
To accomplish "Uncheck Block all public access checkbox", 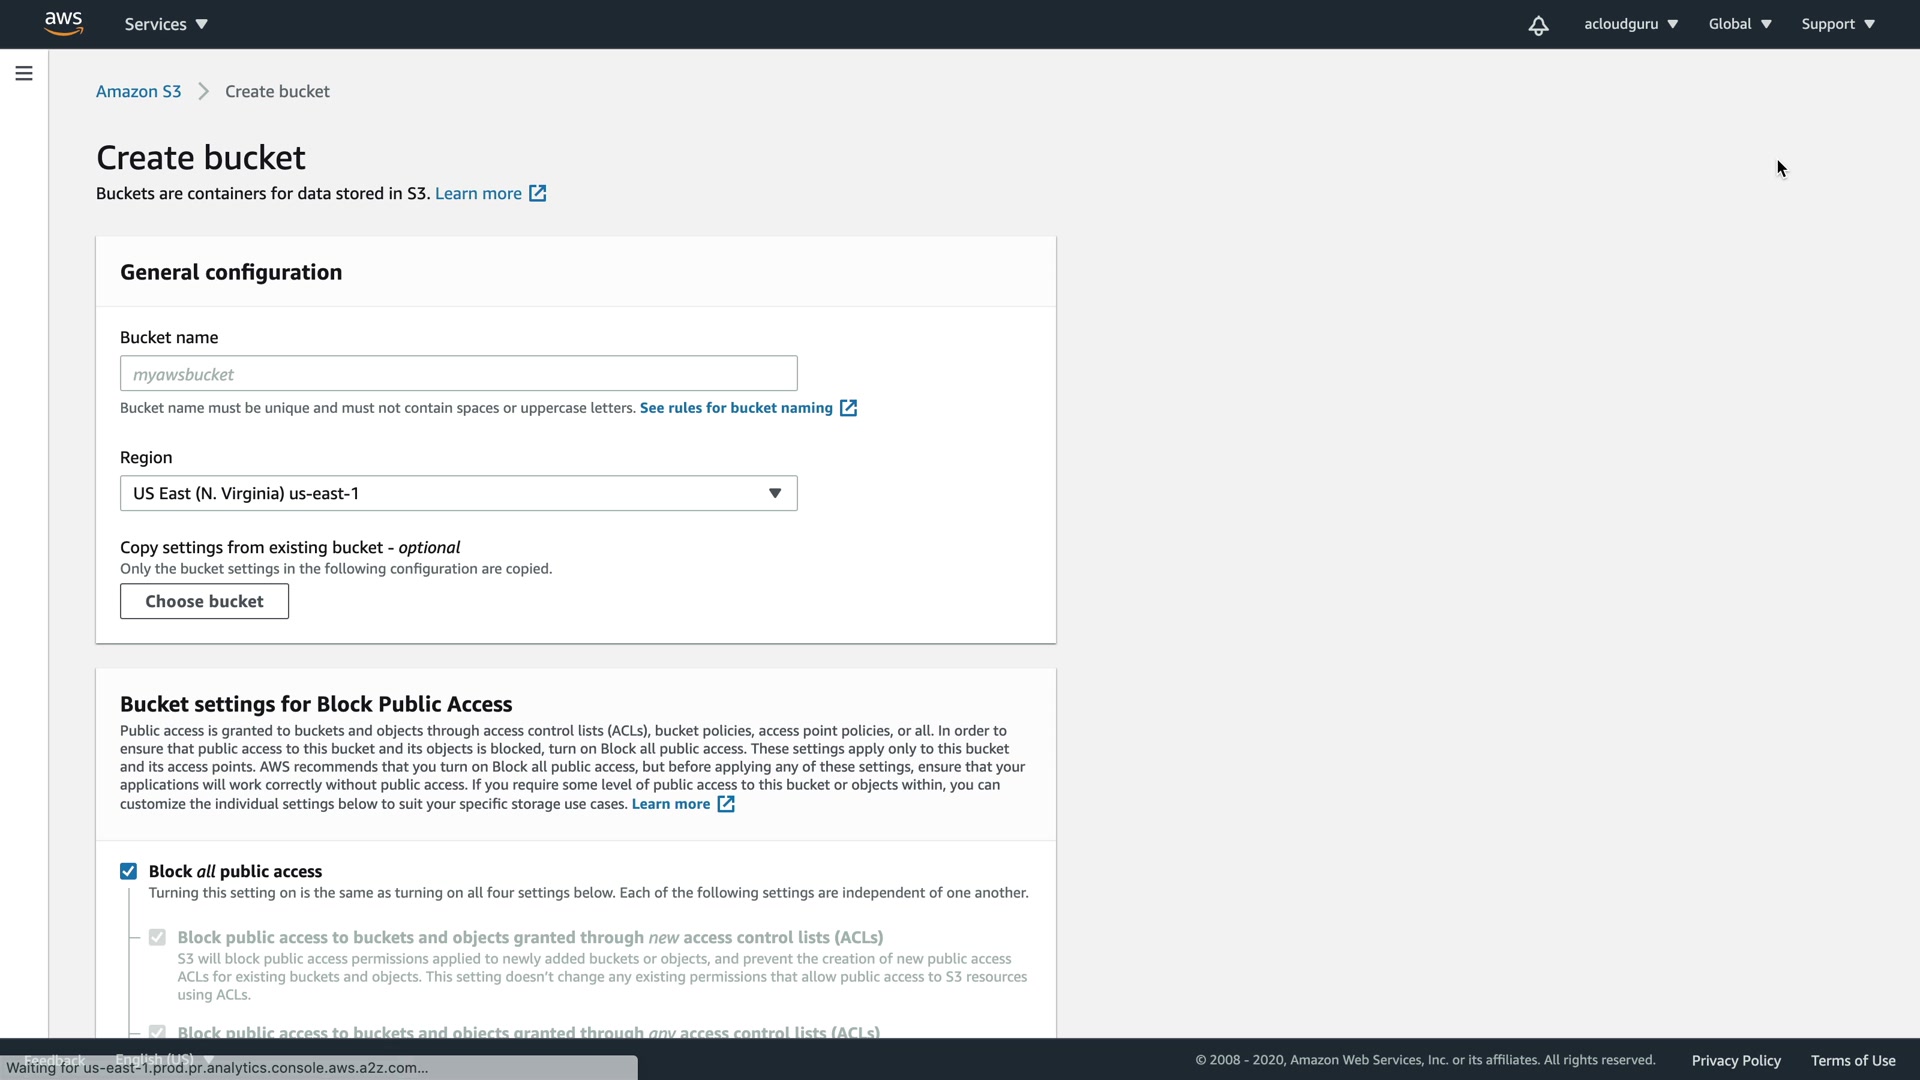I will [129, 871].
